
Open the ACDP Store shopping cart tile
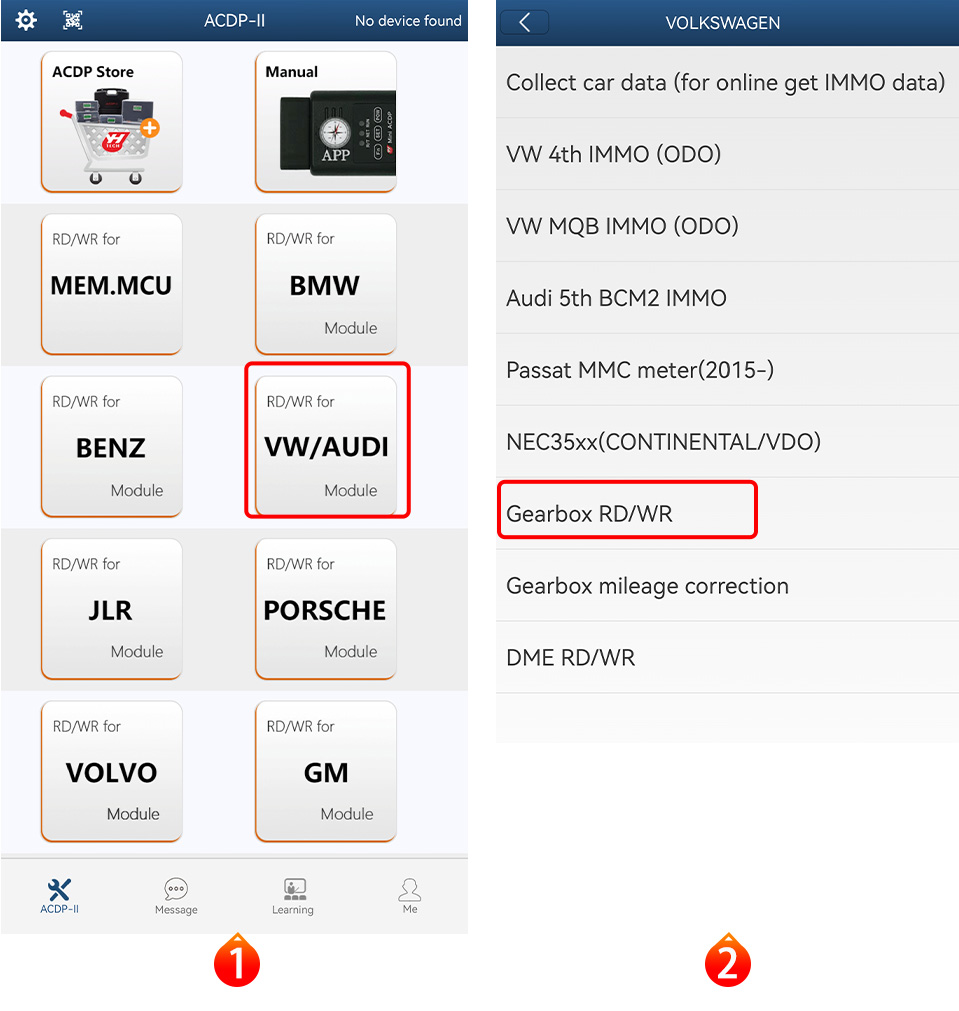coord(112,122)
